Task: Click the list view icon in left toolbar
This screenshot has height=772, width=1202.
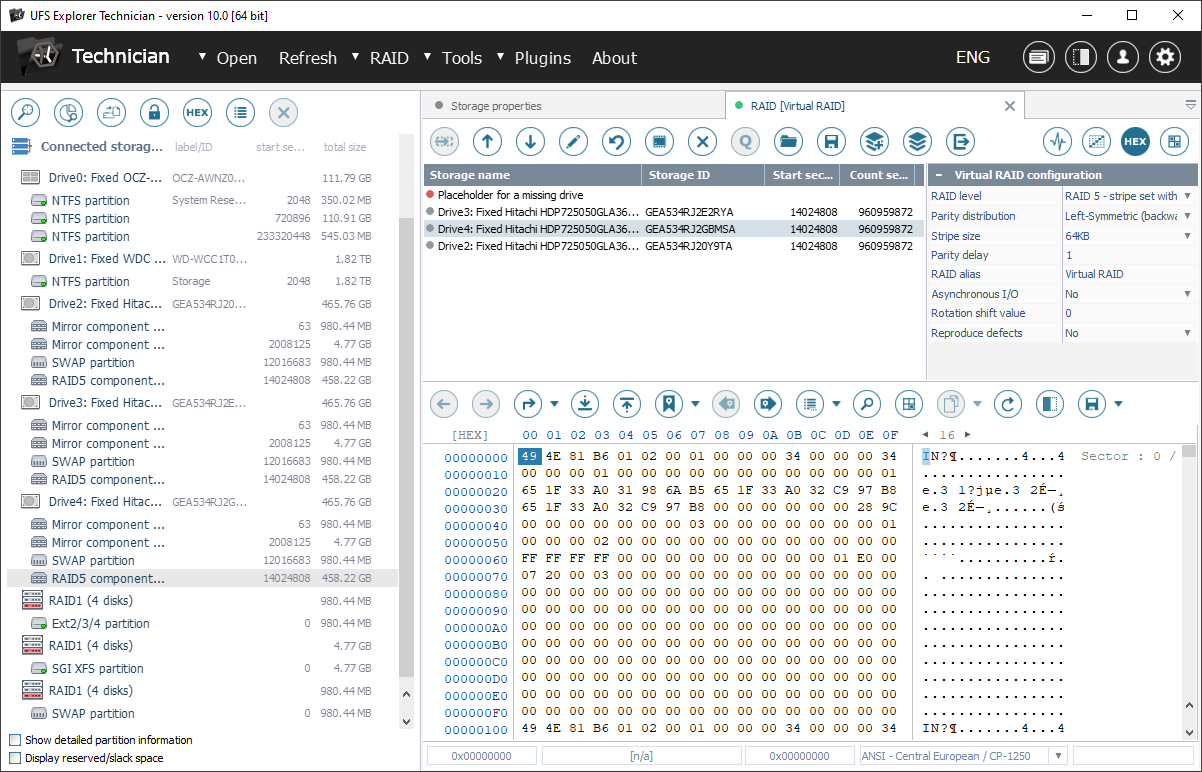Action: (x=240, y=112)
